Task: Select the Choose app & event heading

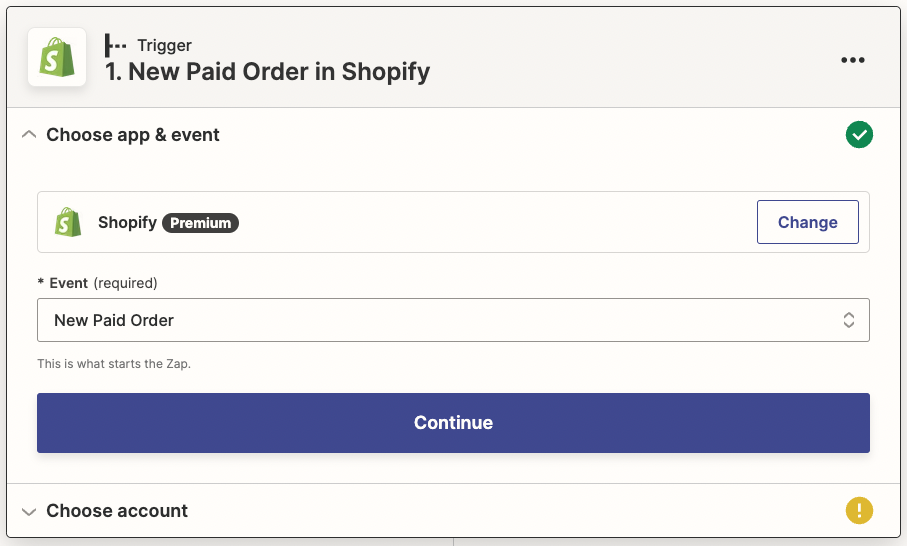Action: 132,135
